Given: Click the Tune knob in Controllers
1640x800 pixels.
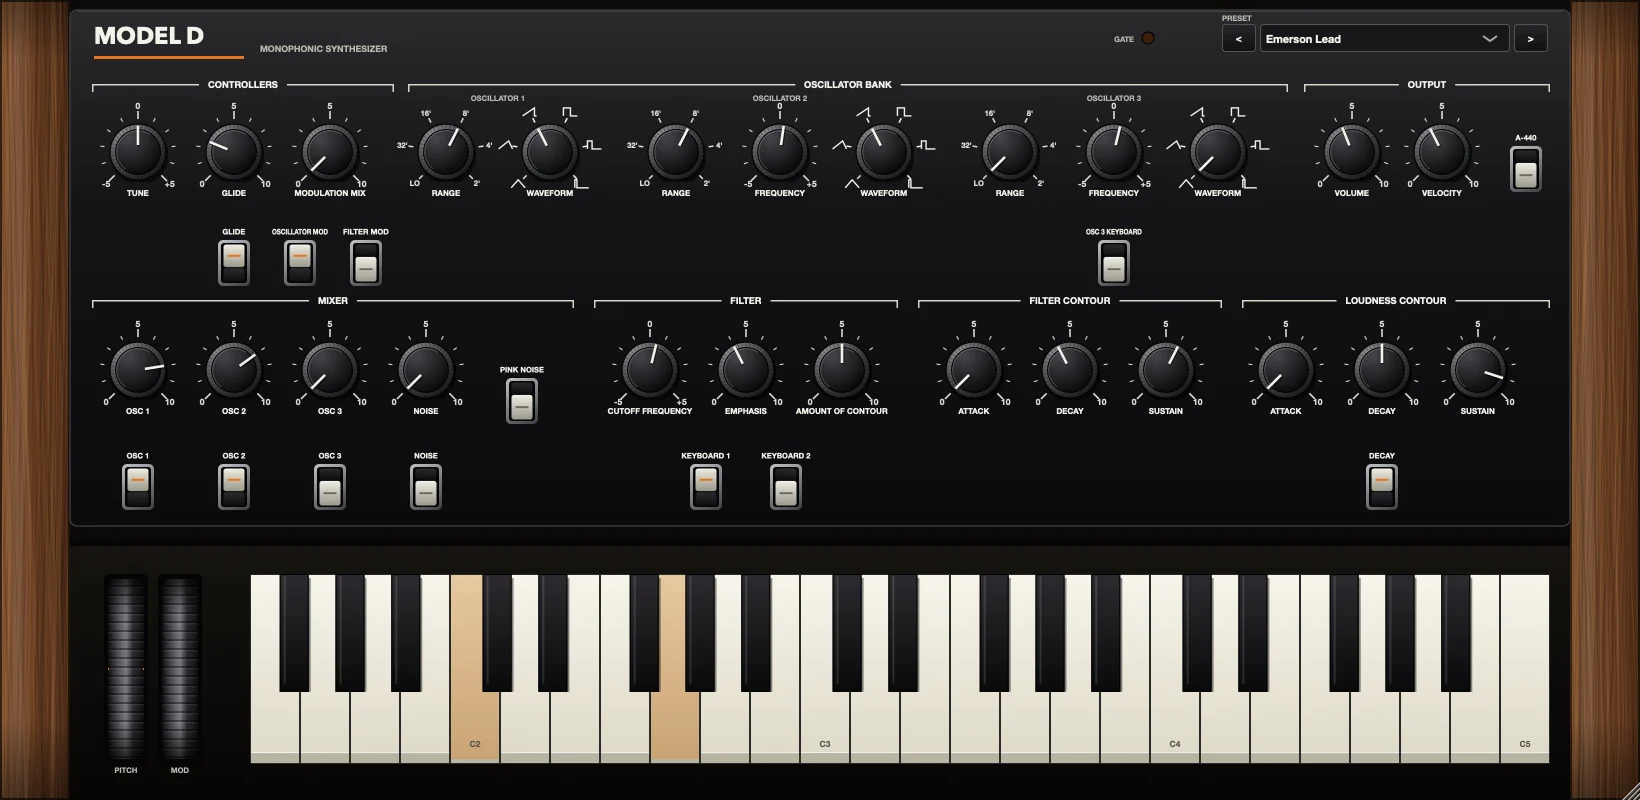Looking at the screenshot, I should click(138, 152).
